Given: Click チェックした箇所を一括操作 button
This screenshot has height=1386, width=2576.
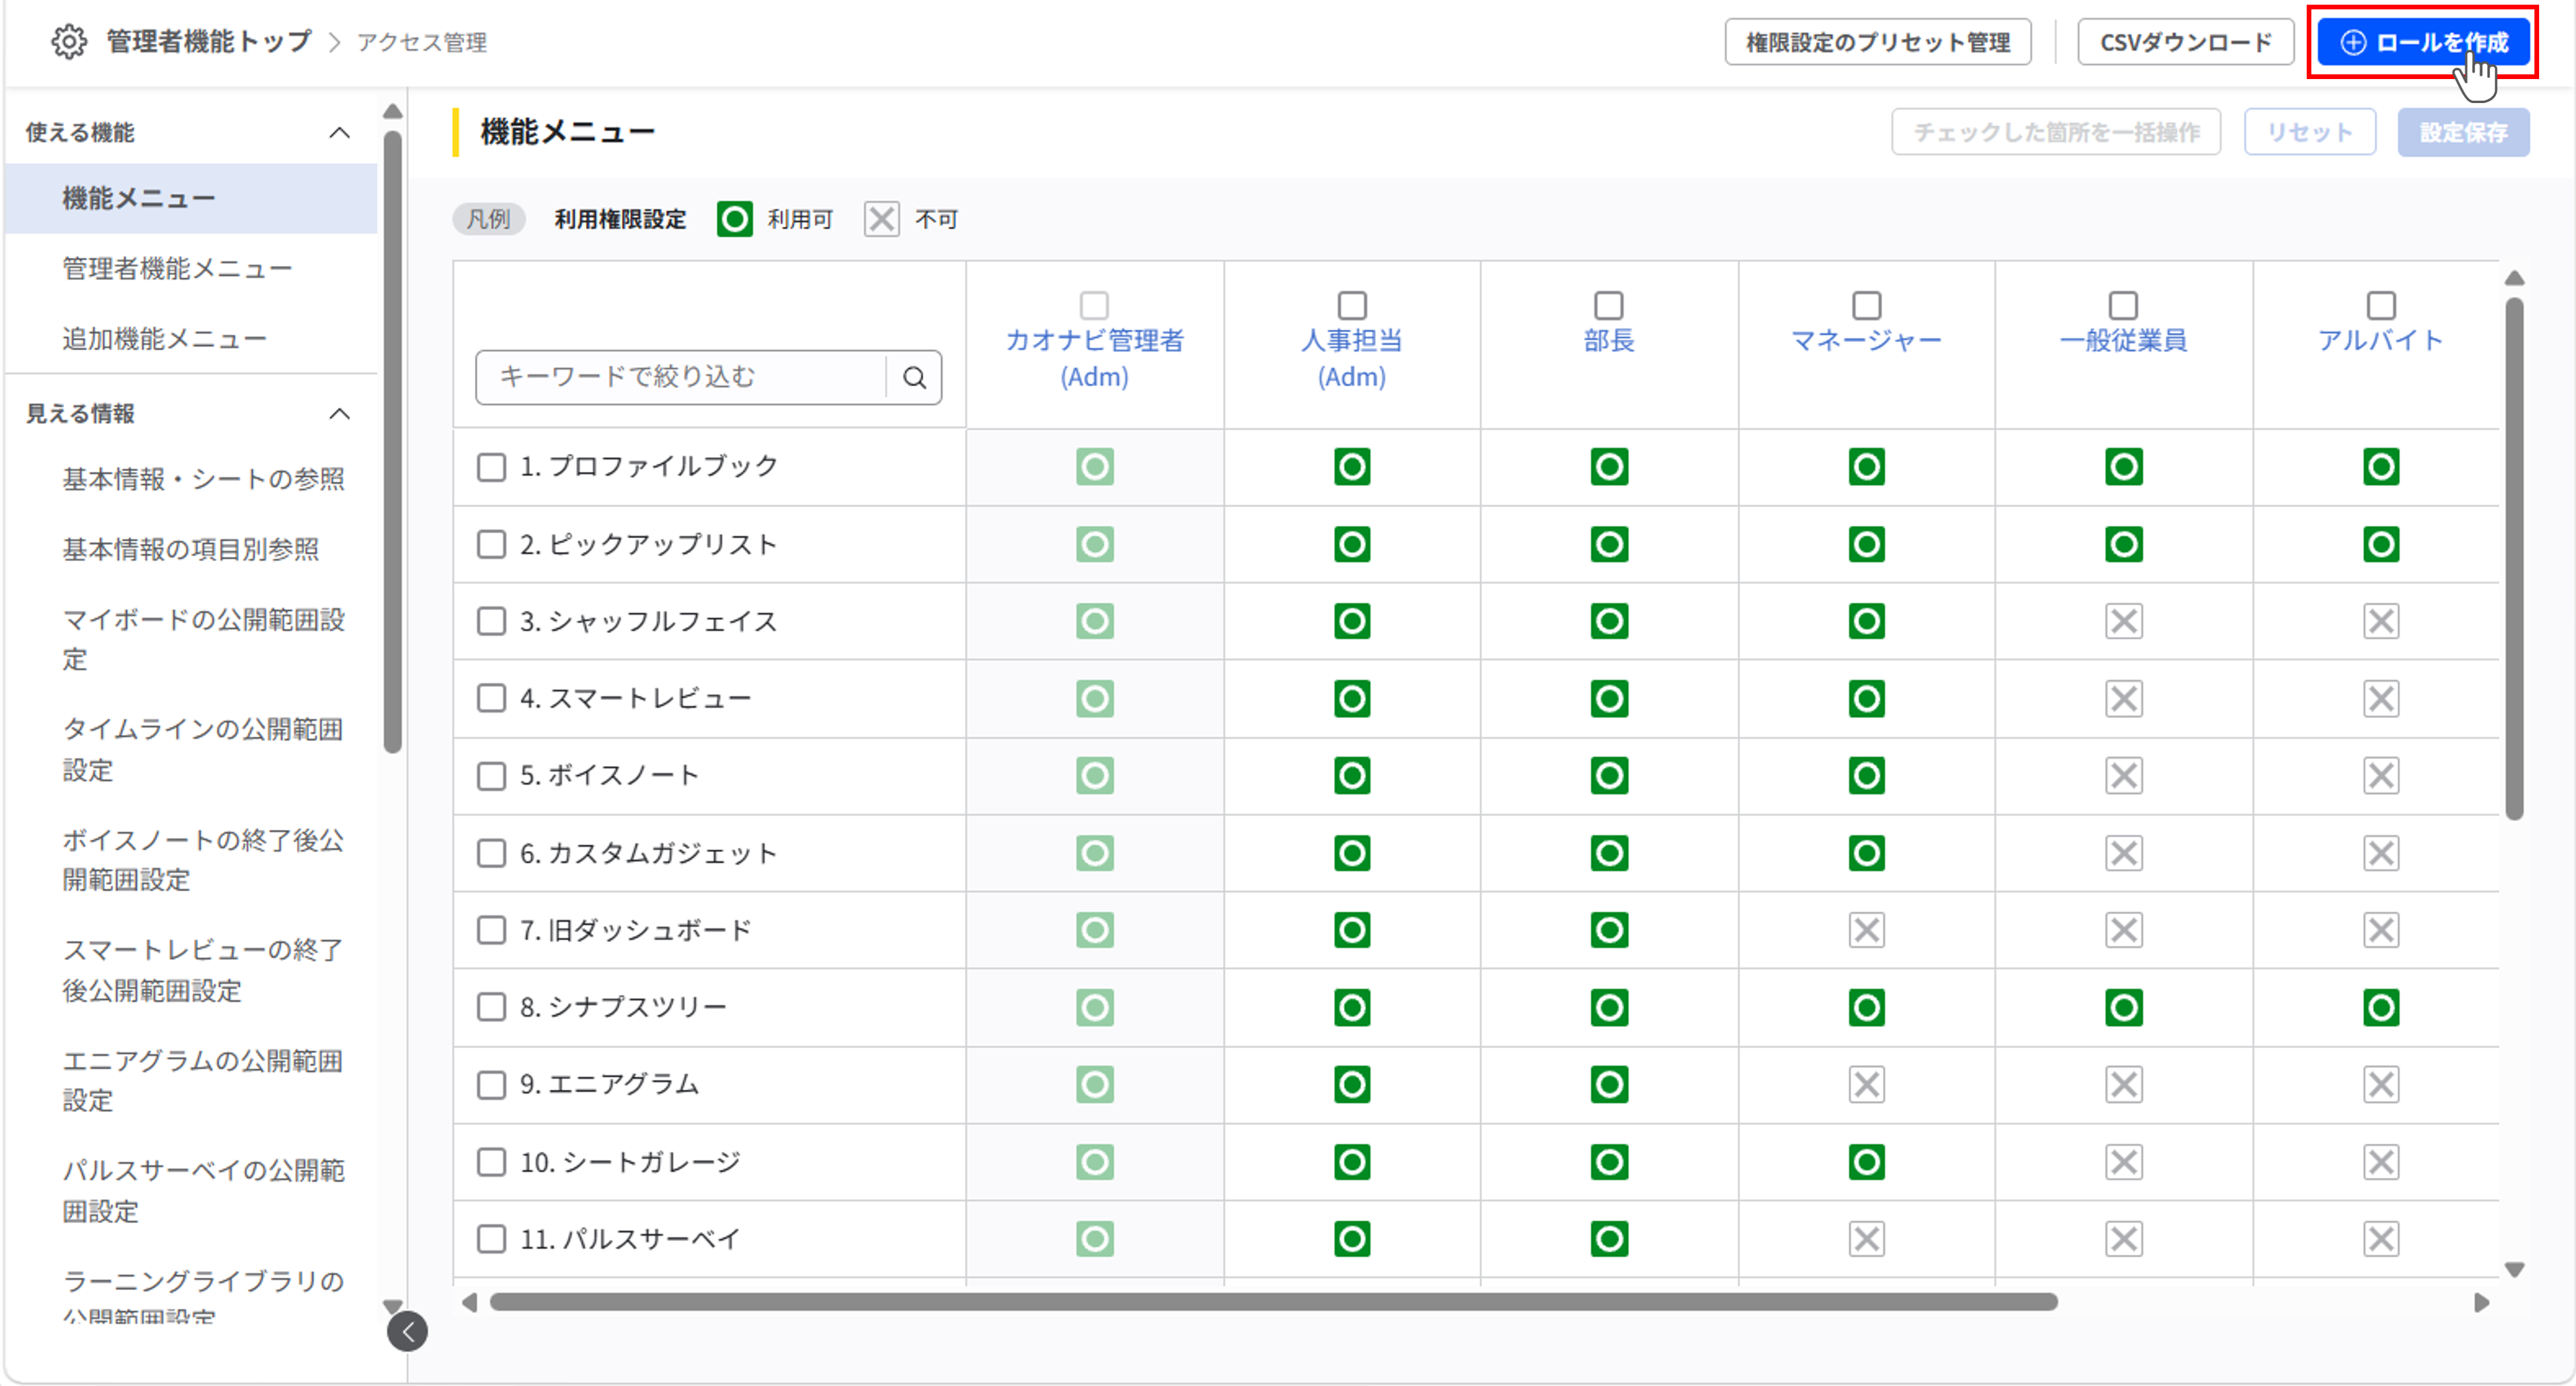Looking at the screenshot, I should coord(2056,132).
